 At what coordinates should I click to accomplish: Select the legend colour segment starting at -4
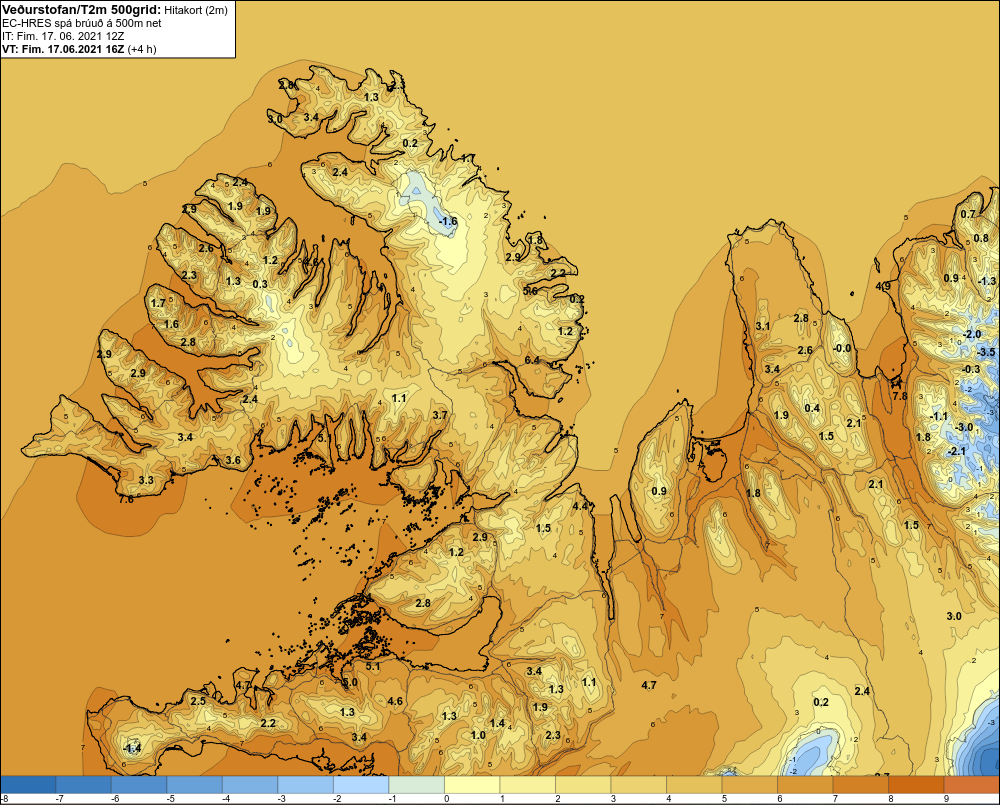pos(250,784)
